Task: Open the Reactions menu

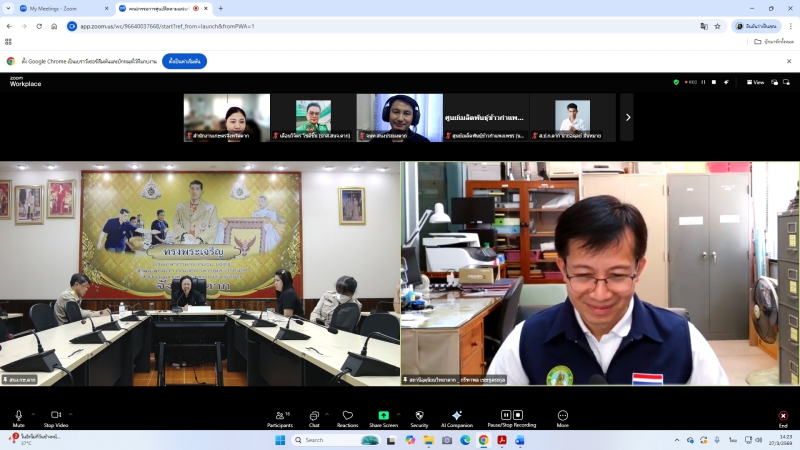Action: tap(348, 415)
